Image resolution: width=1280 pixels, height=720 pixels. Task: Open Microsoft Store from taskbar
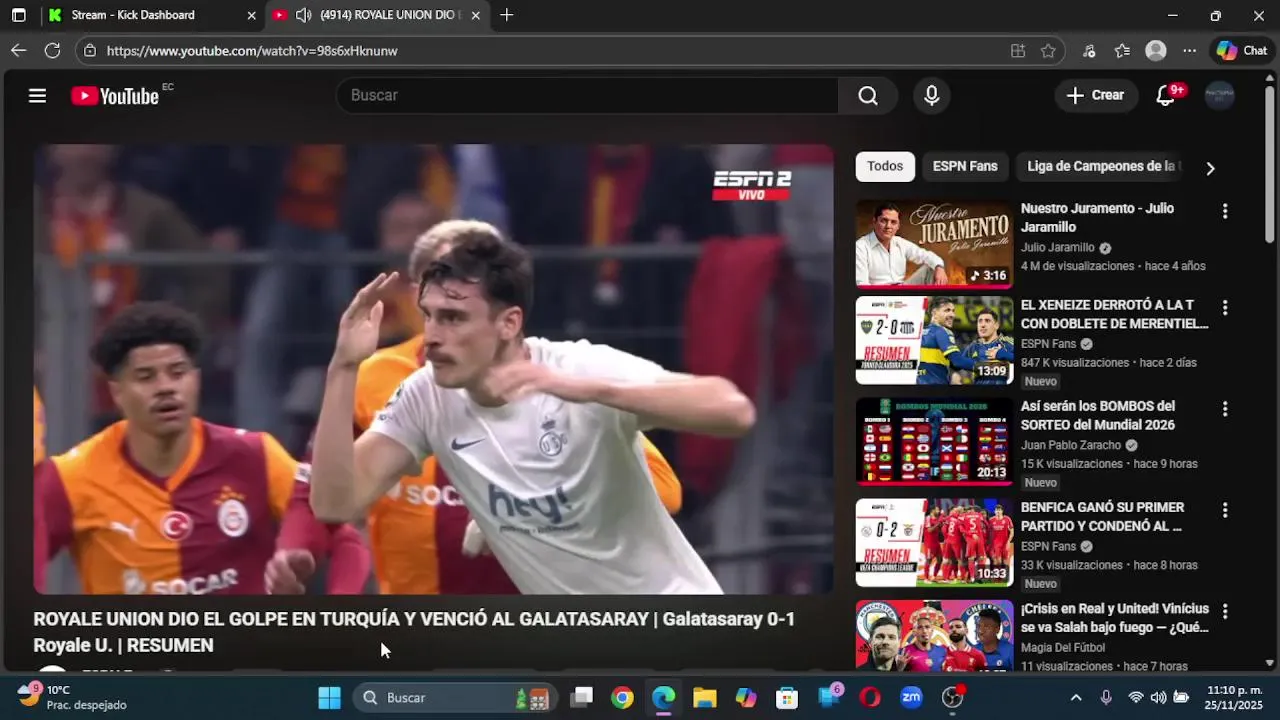(x=787, y=697)
